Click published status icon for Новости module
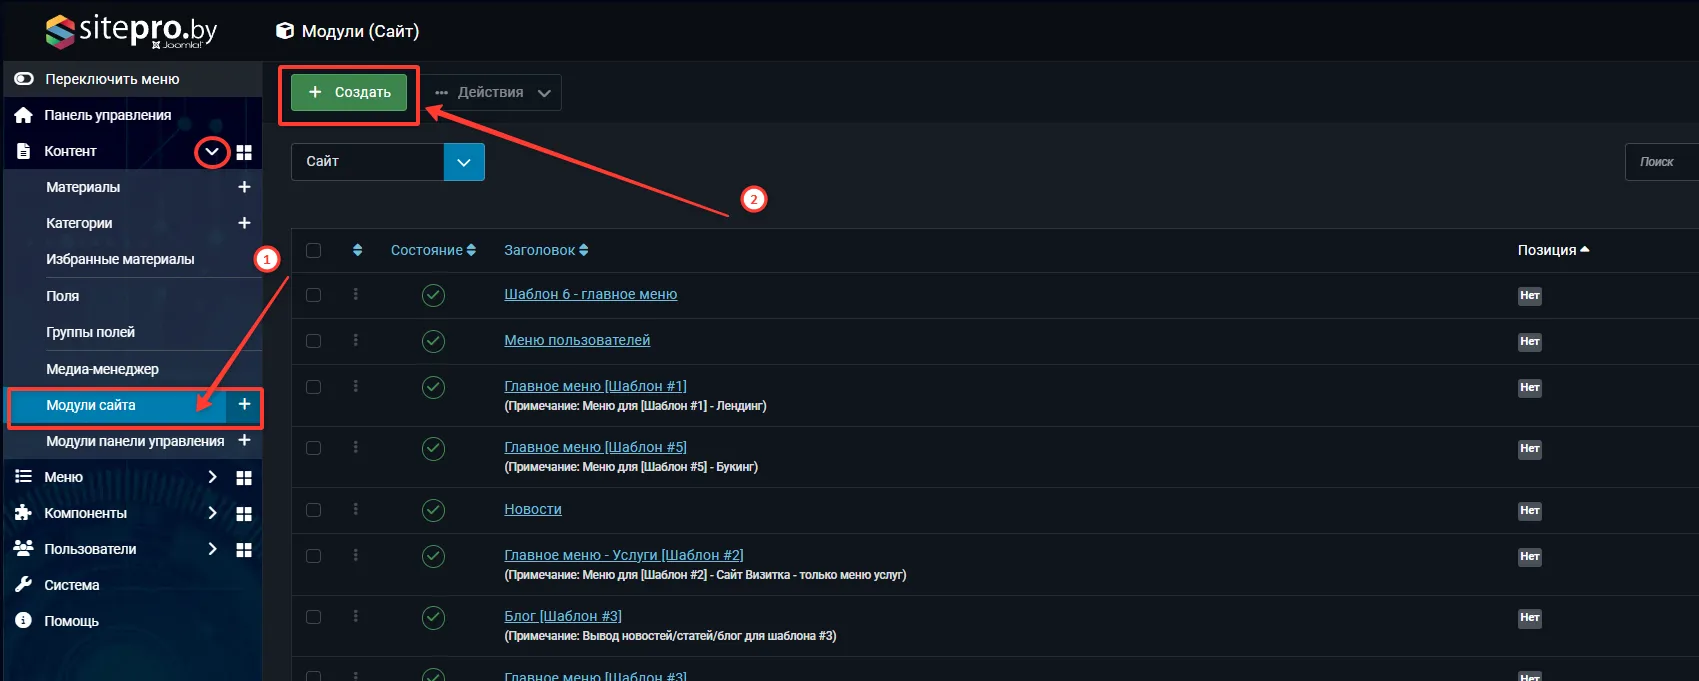Screen dimensions: 1699x681 pyautogui.click(x=433, y=510)
